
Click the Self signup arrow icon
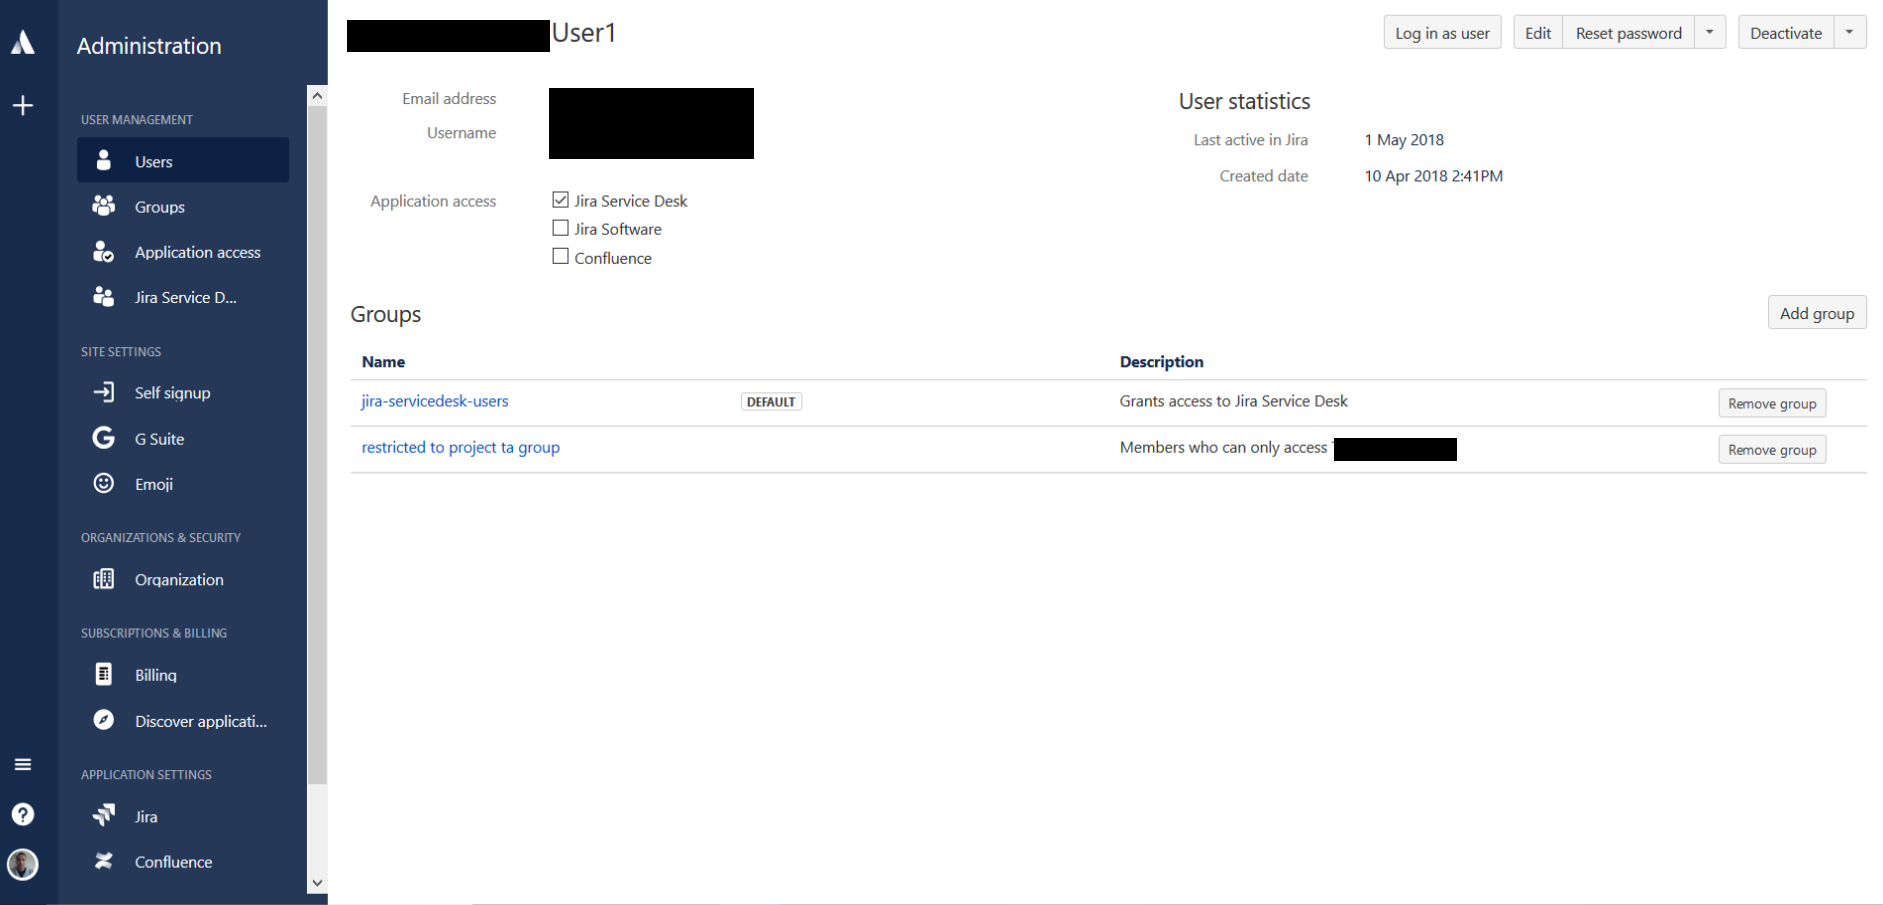(x=103, y=392)
